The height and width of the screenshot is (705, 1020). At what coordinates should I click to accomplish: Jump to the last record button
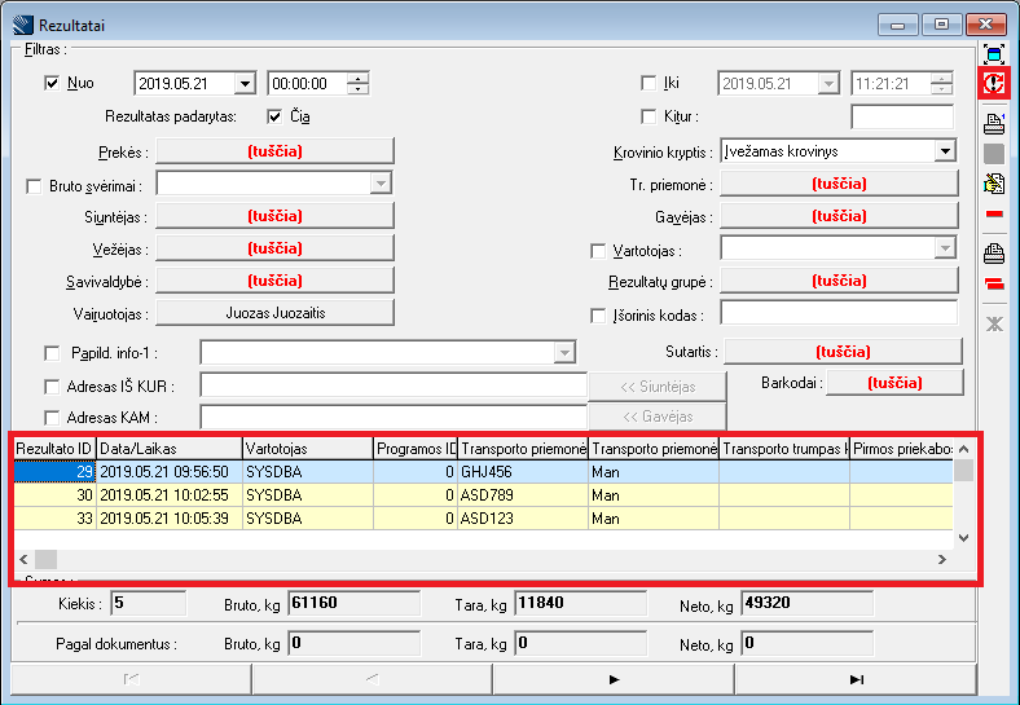coord(855,679)
